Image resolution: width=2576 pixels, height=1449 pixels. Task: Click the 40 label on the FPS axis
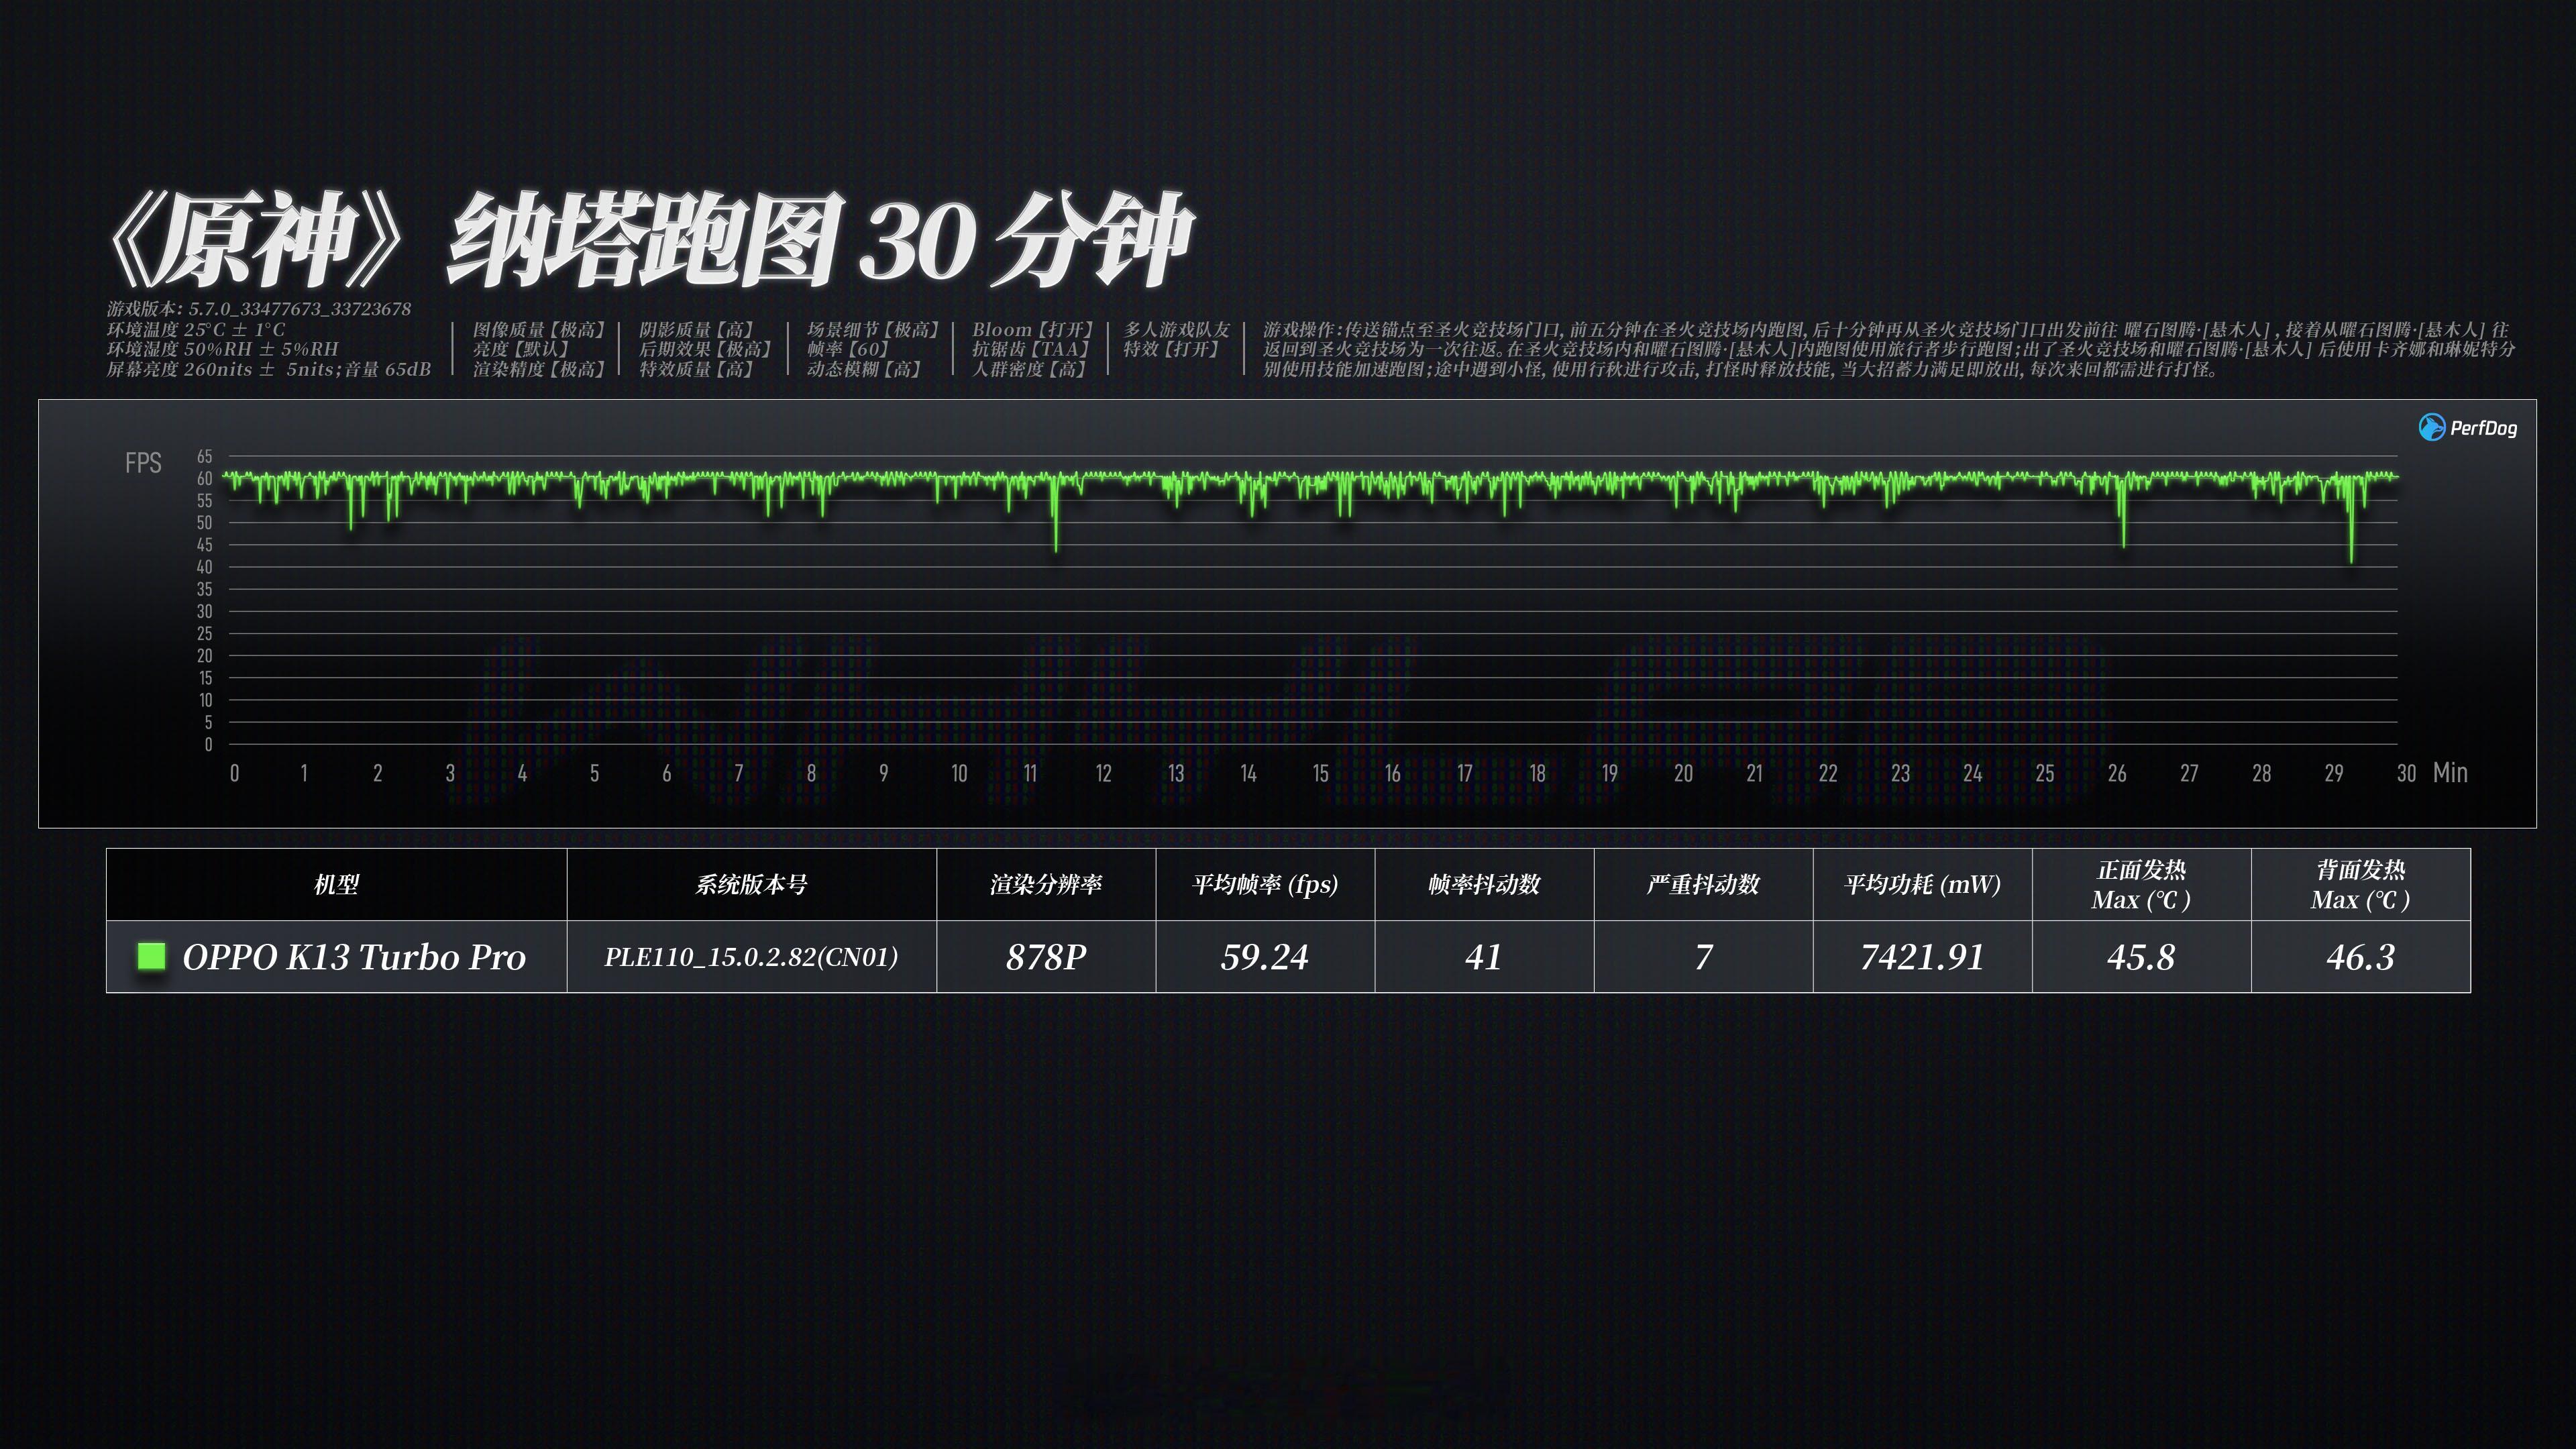click(204, 567)
